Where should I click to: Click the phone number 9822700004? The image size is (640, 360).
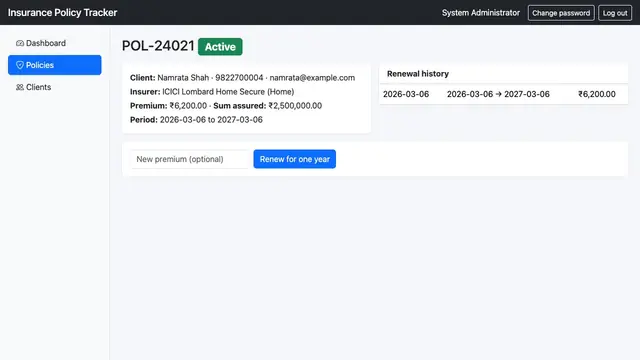tap(239, 78)
